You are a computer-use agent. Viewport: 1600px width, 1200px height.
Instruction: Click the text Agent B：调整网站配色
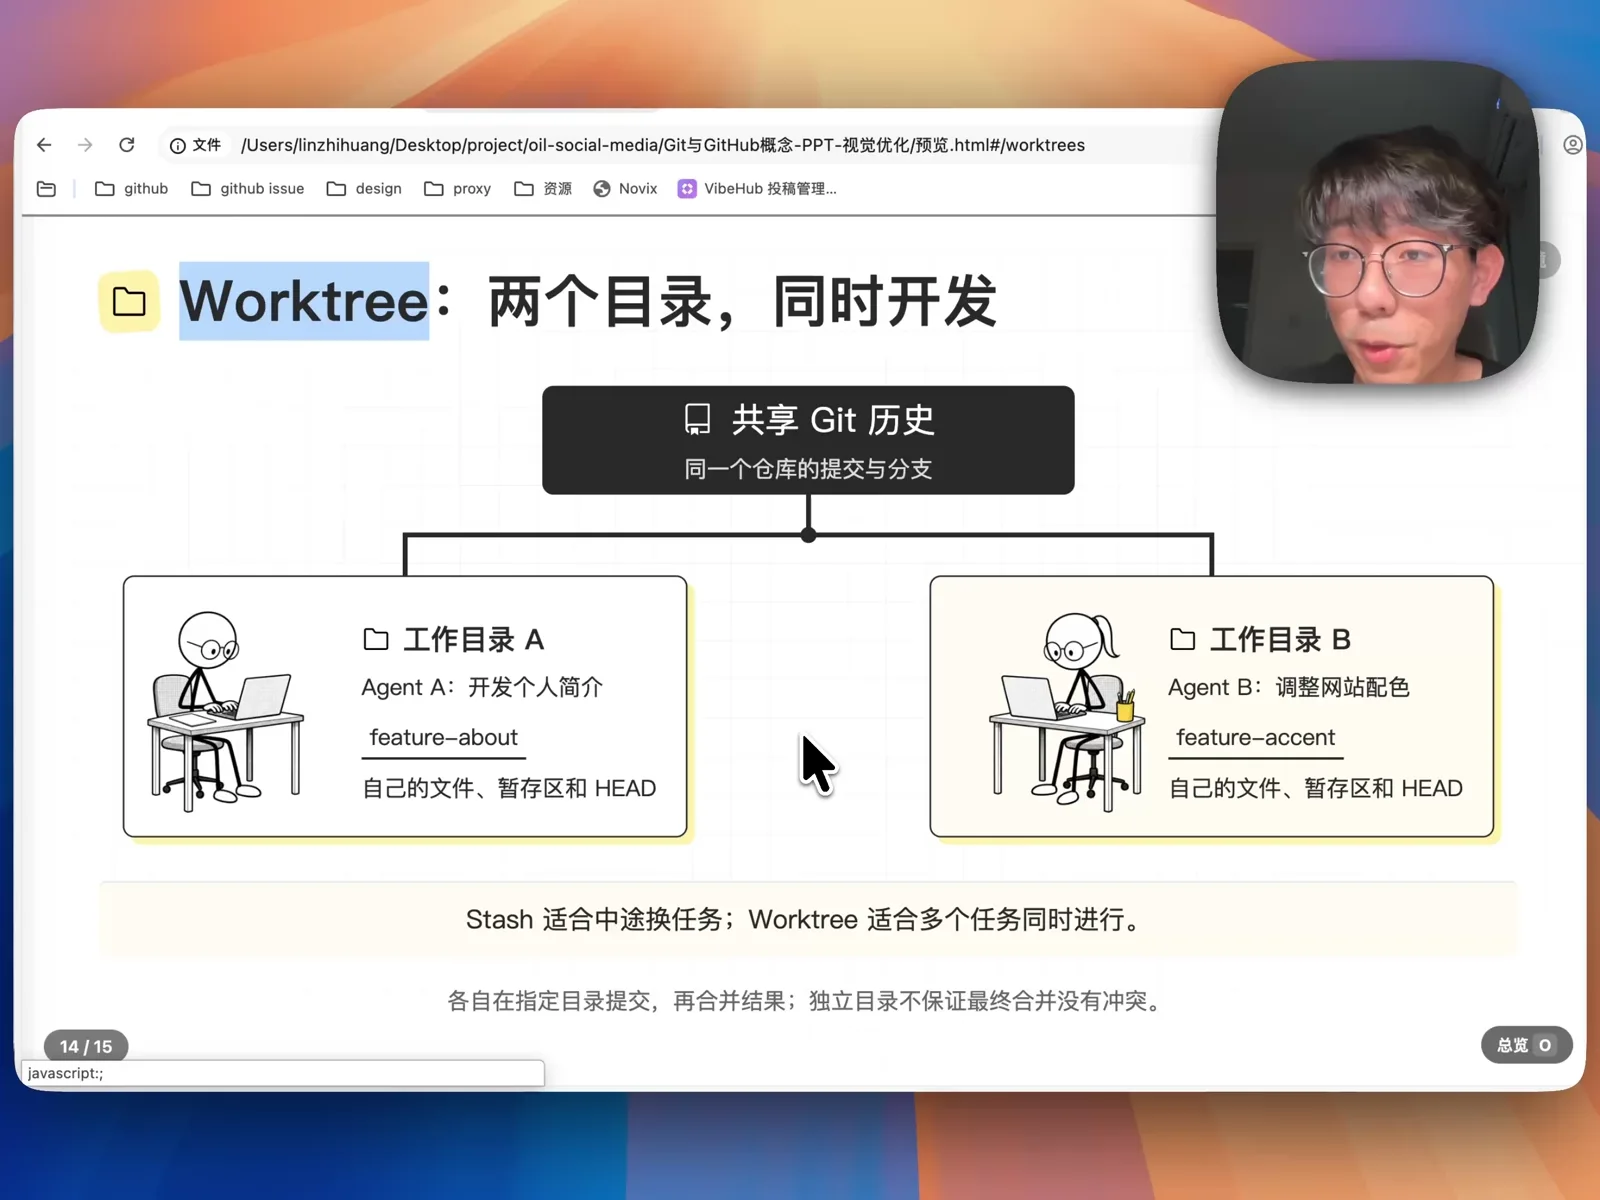(x=1289, y=687)
